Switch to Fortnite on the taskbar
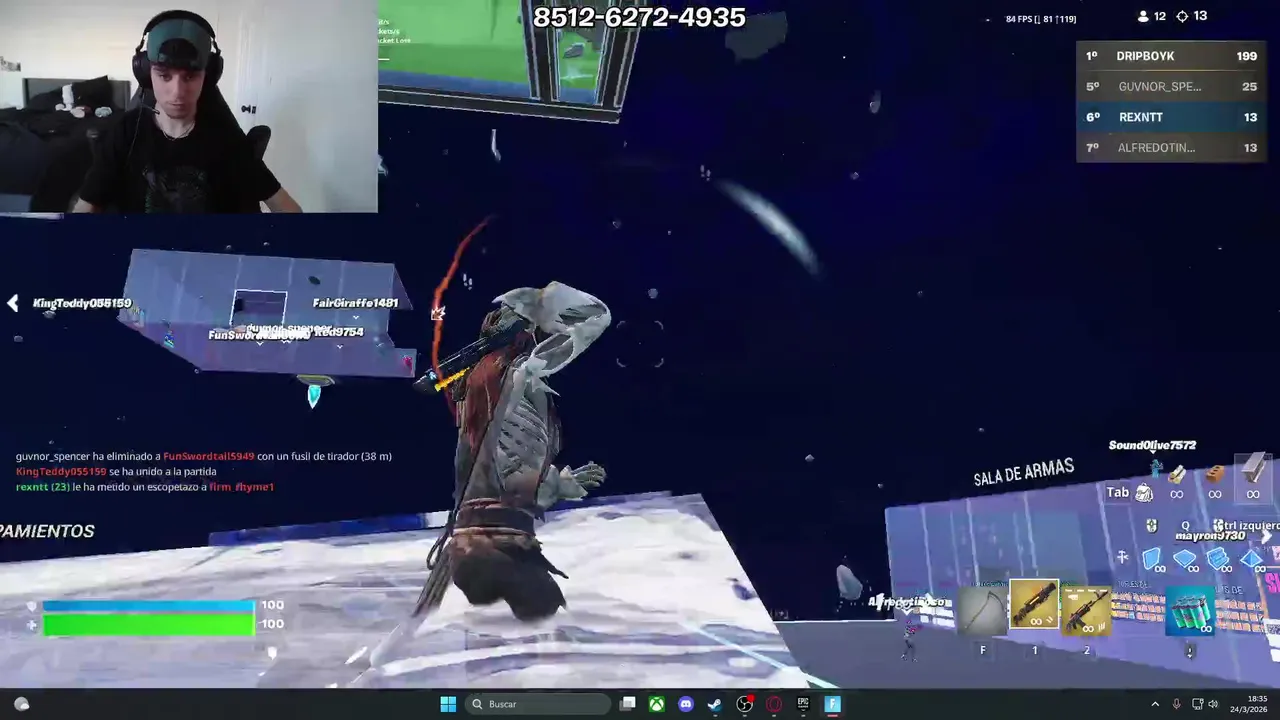Screen dimensions: 1280x720 (832, 704)
